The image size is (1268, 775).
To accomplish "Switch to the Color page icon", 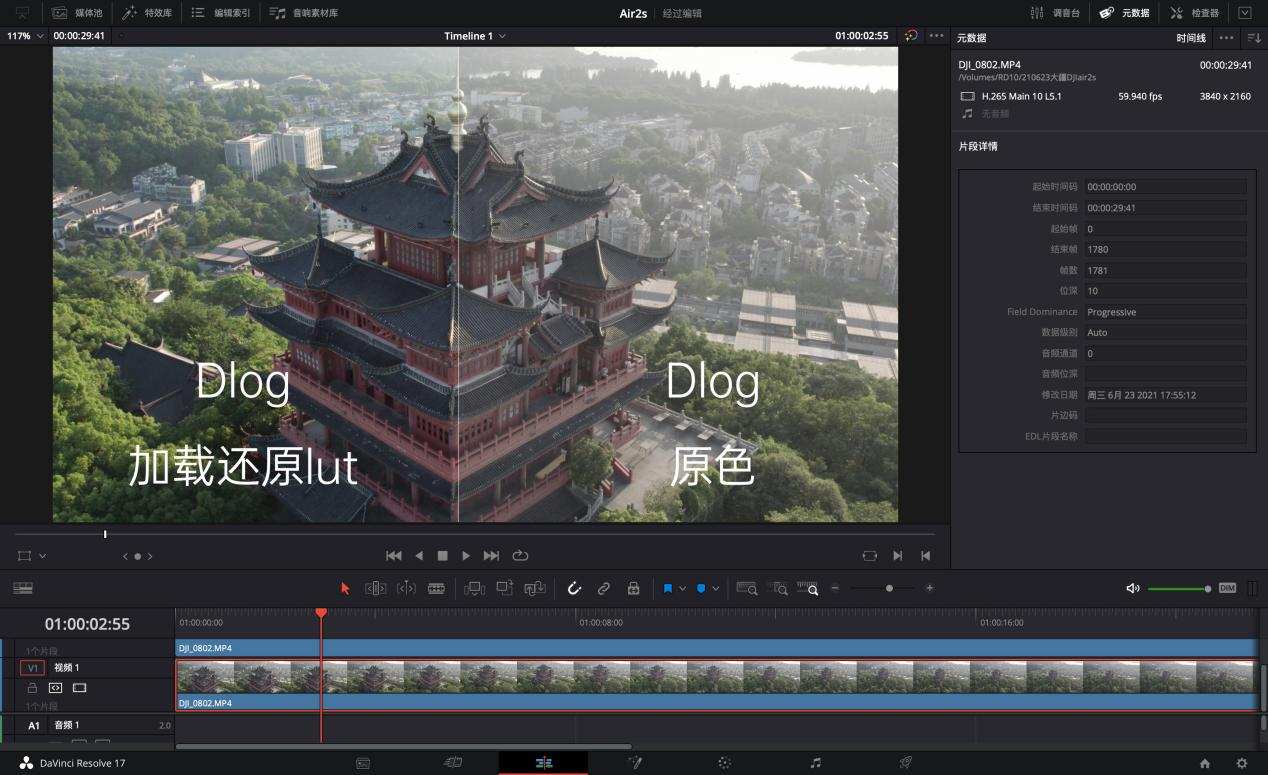I will [x=724, y=762].
